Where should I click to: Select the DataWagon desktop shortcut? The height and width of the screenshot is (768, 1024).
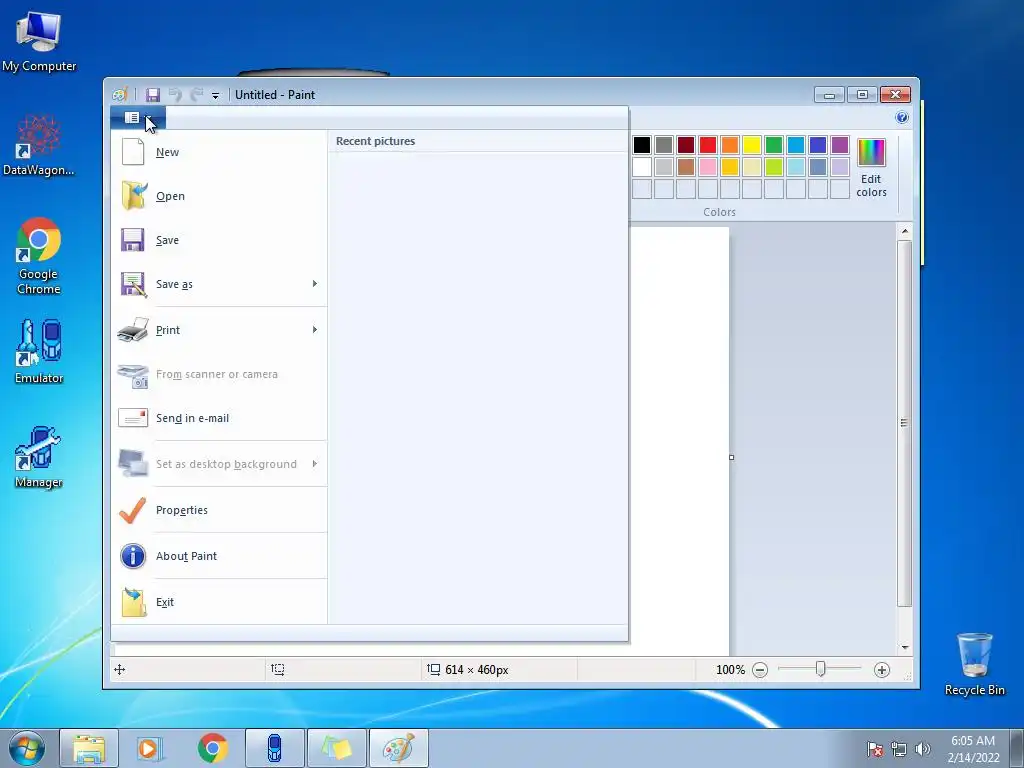point(39,146)
